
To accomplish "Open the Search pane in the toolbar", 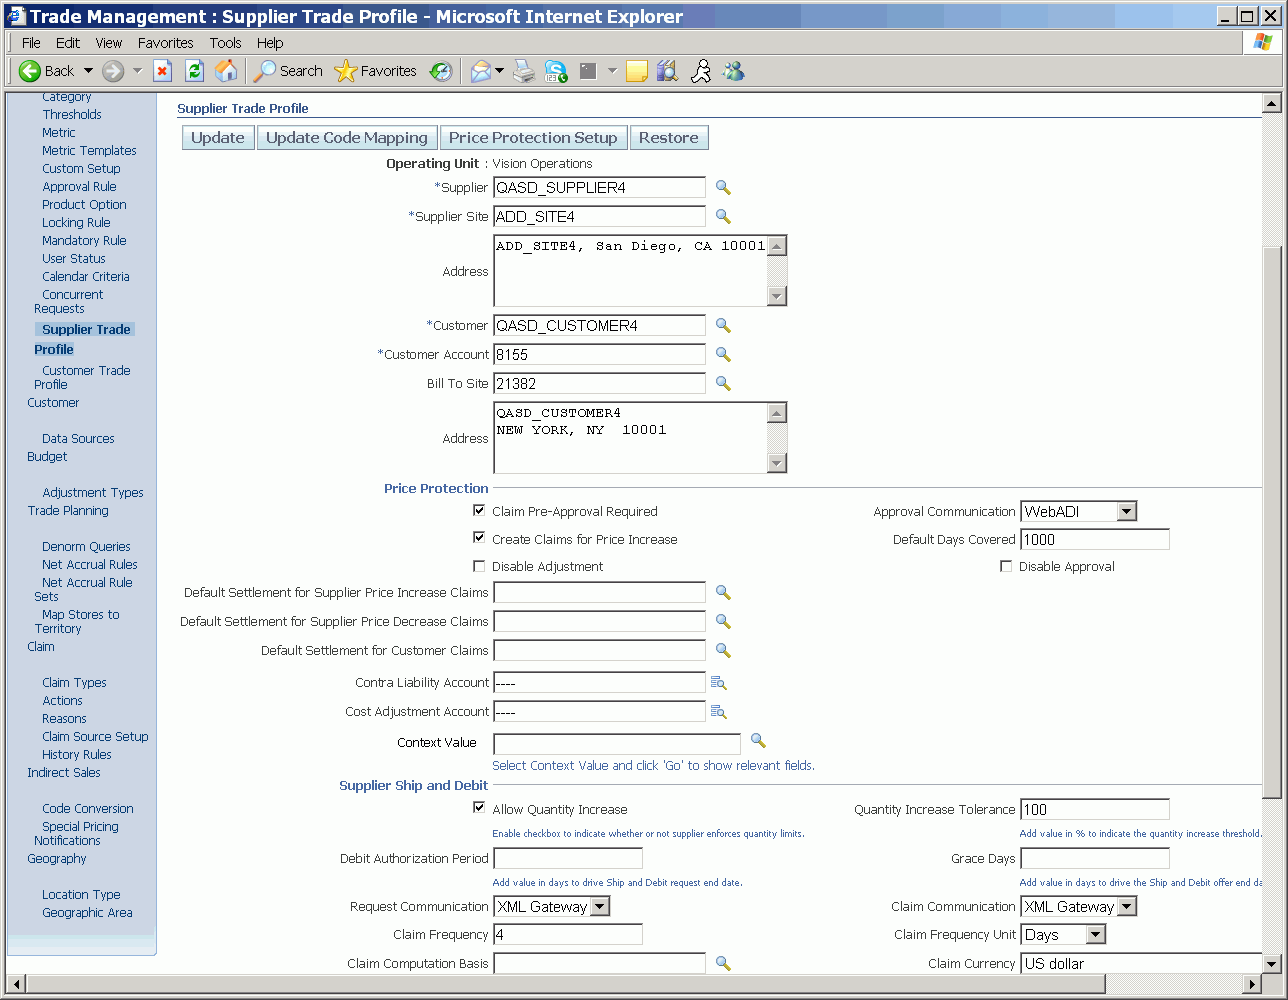I will click(x=288, y=71).
